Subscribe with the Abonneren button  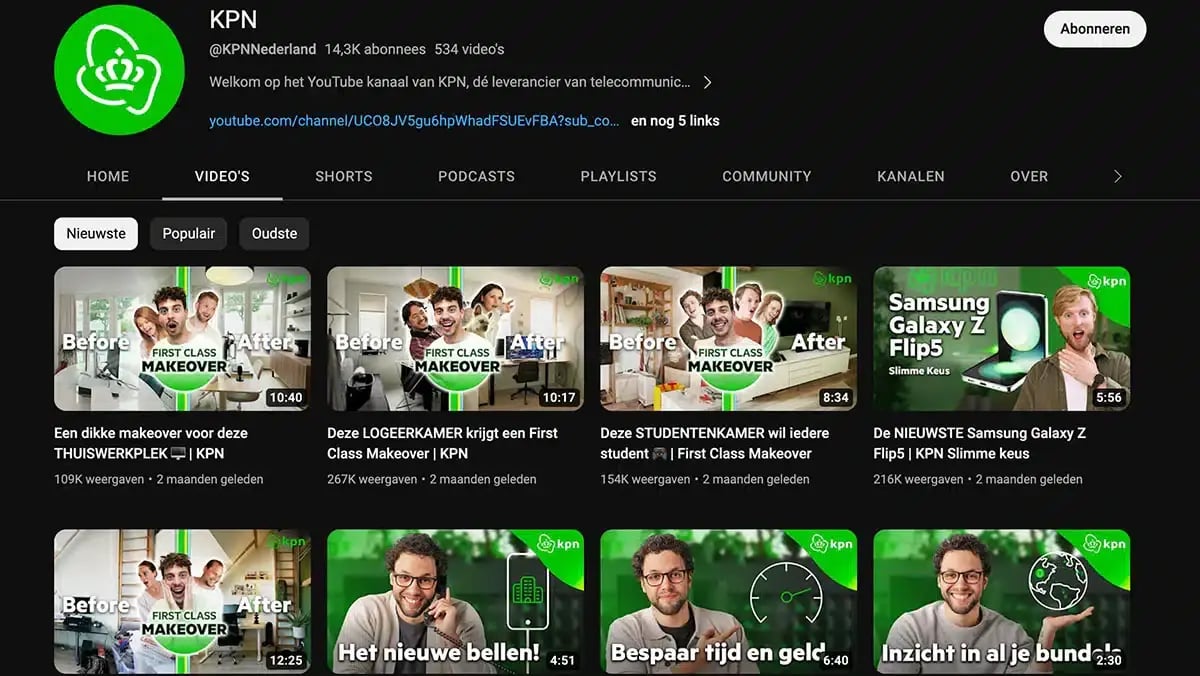pos(1095,29)
